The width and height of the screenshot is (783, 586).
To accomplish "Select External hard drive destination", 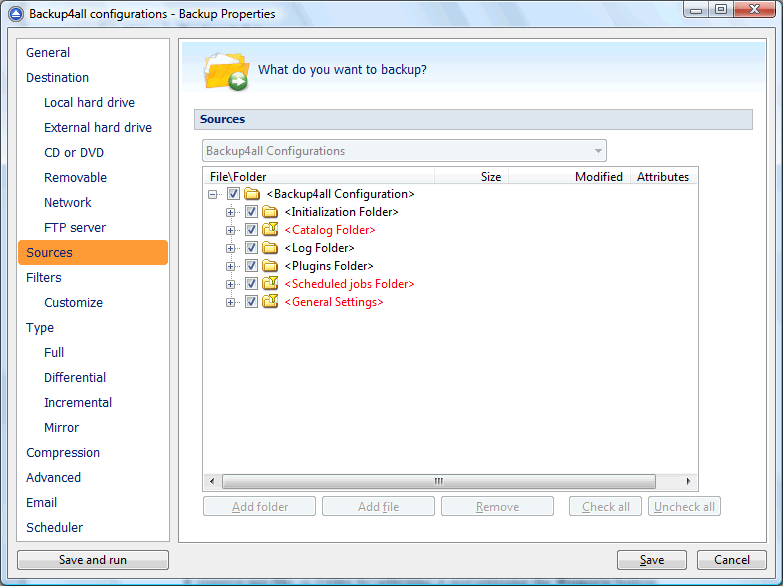I will coord(98,127).
